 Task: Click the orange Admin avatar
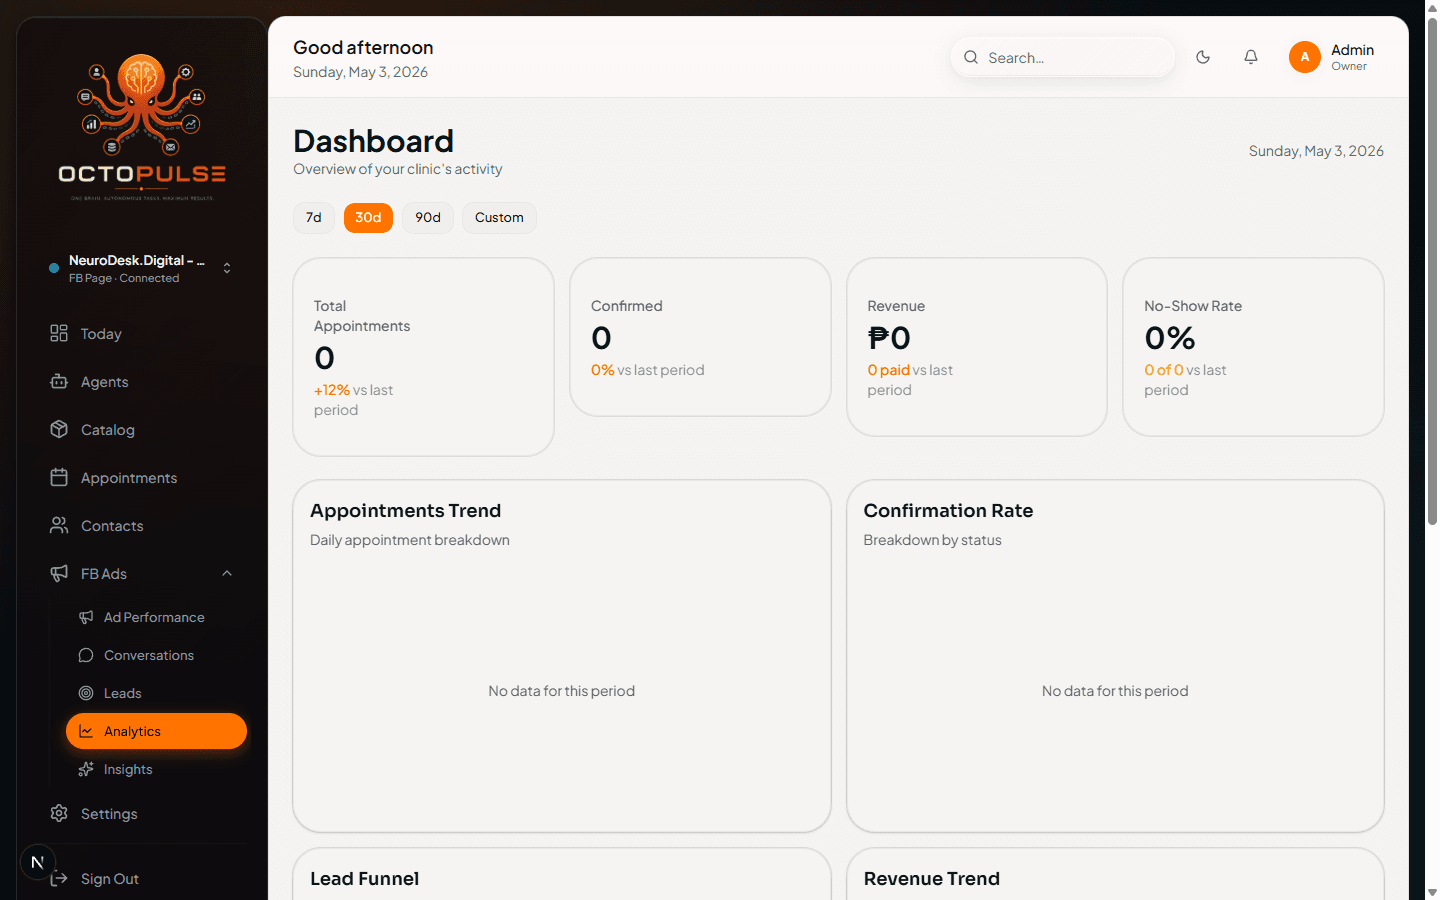pos(1305,57)
